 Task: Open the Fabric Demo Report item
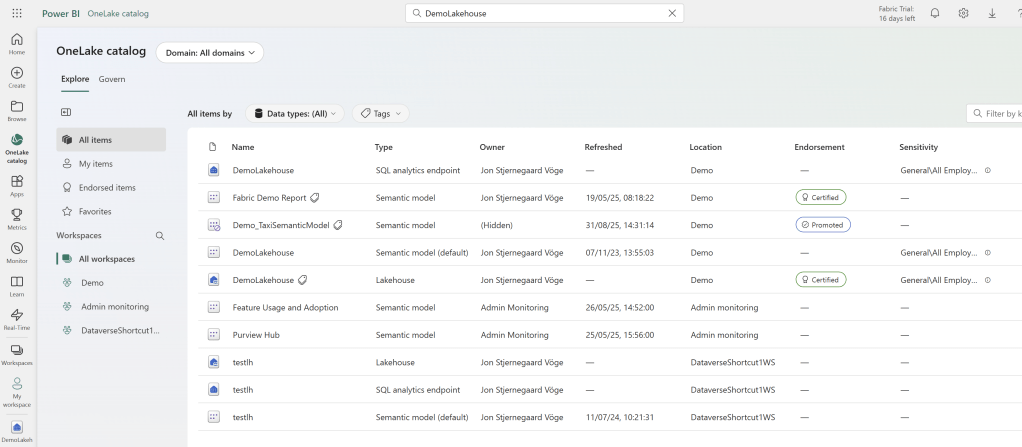coord(269,198)
